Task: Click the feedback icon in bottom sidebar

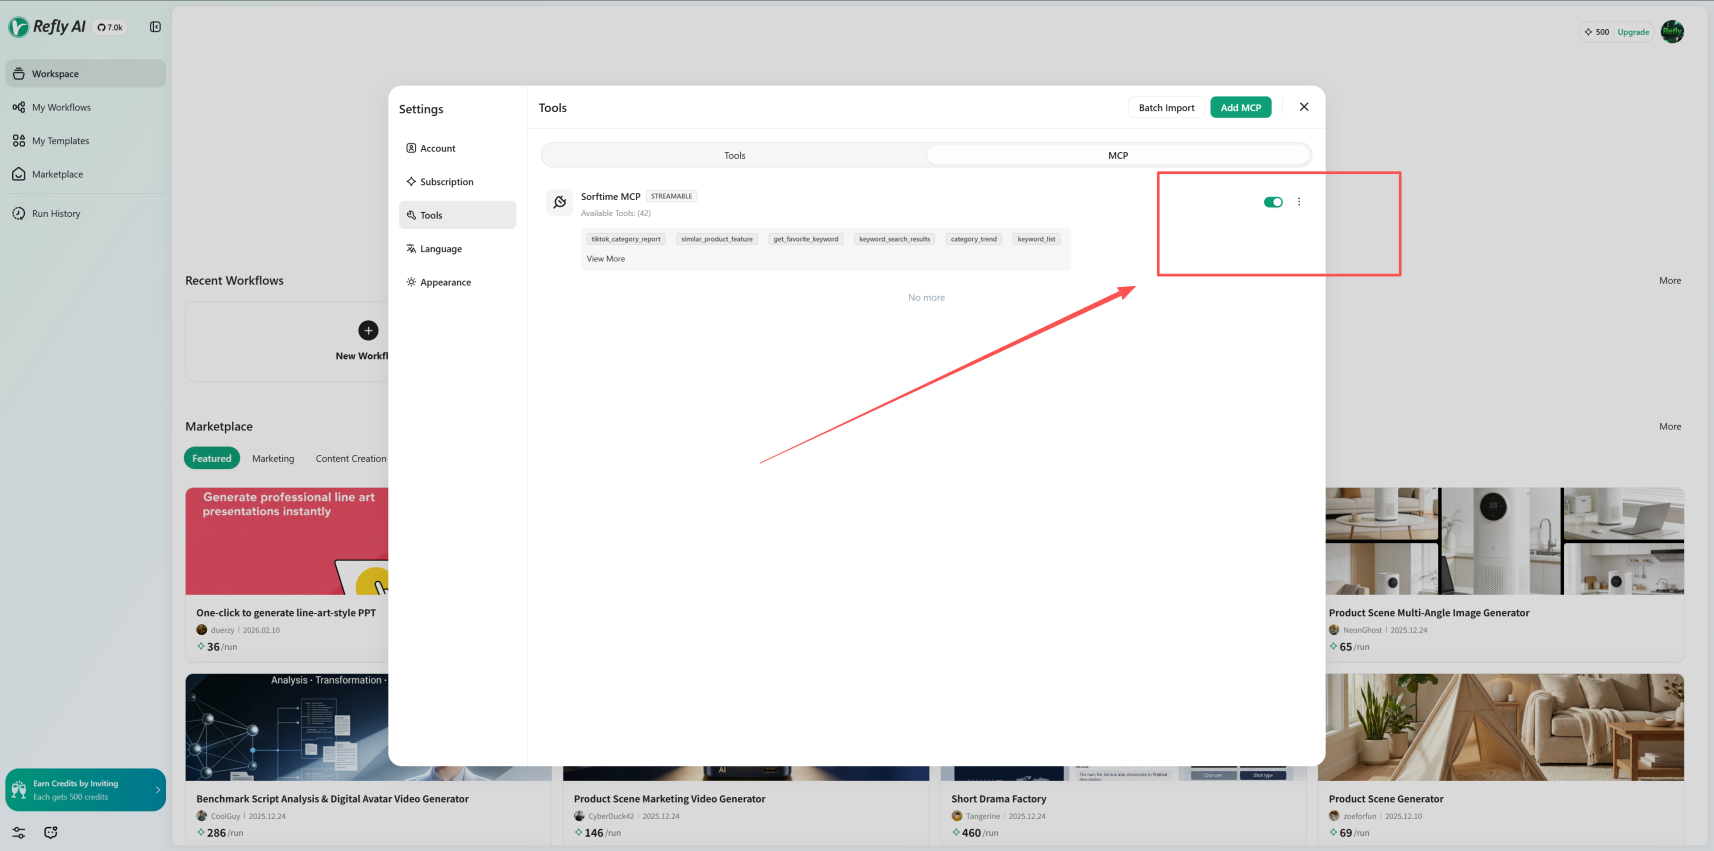Action: [51, 832]
